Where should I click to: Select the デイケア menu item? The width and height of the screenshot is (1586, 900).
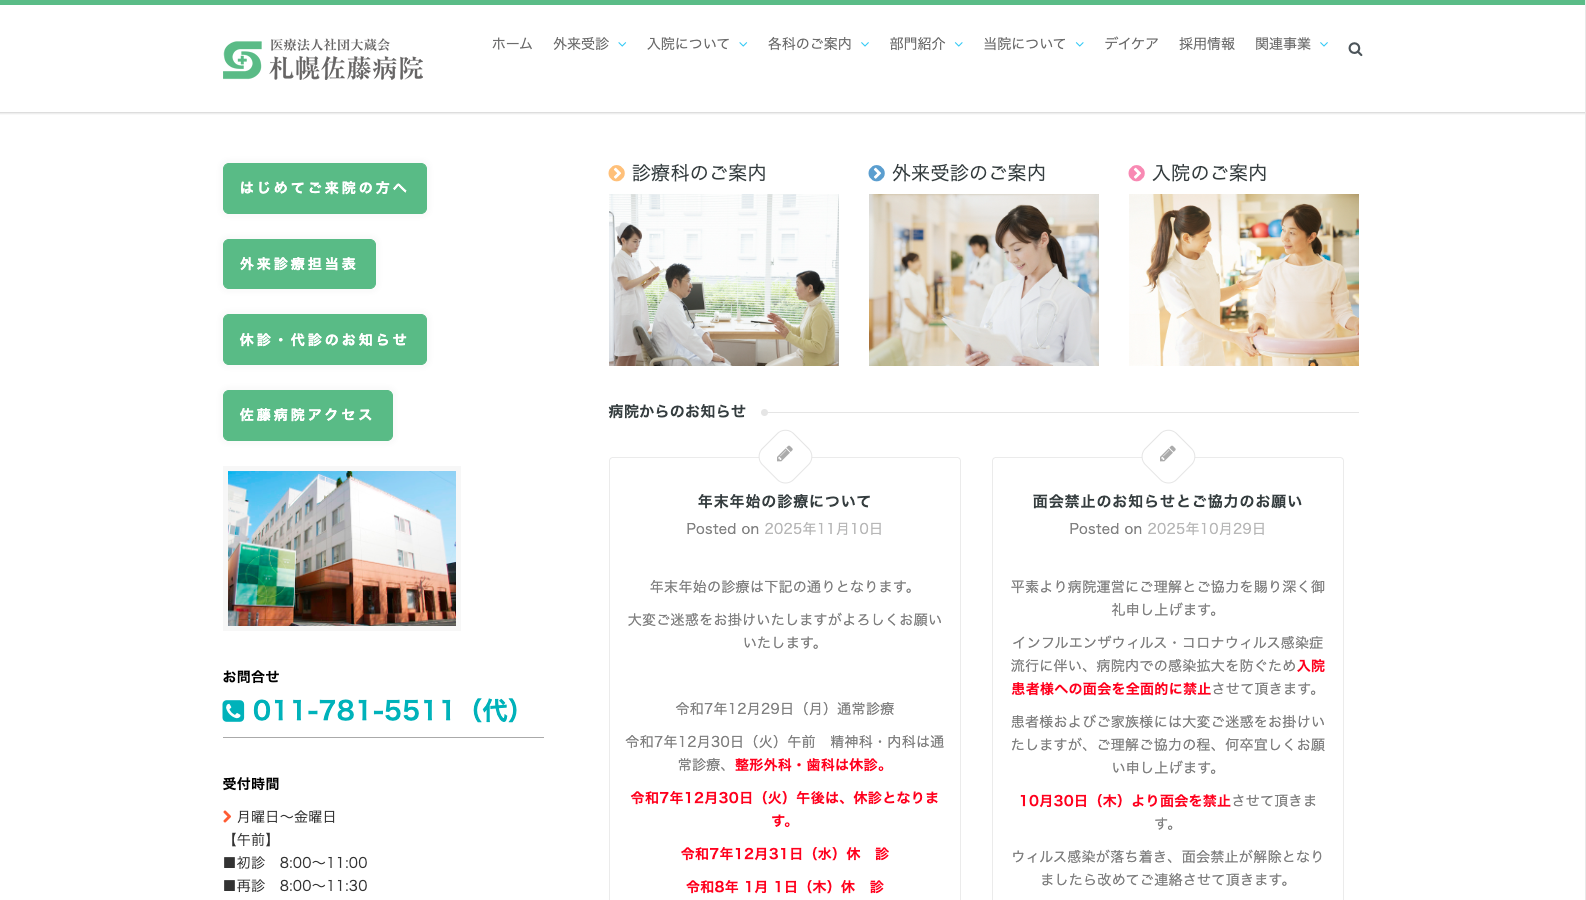pos(1131,44)
